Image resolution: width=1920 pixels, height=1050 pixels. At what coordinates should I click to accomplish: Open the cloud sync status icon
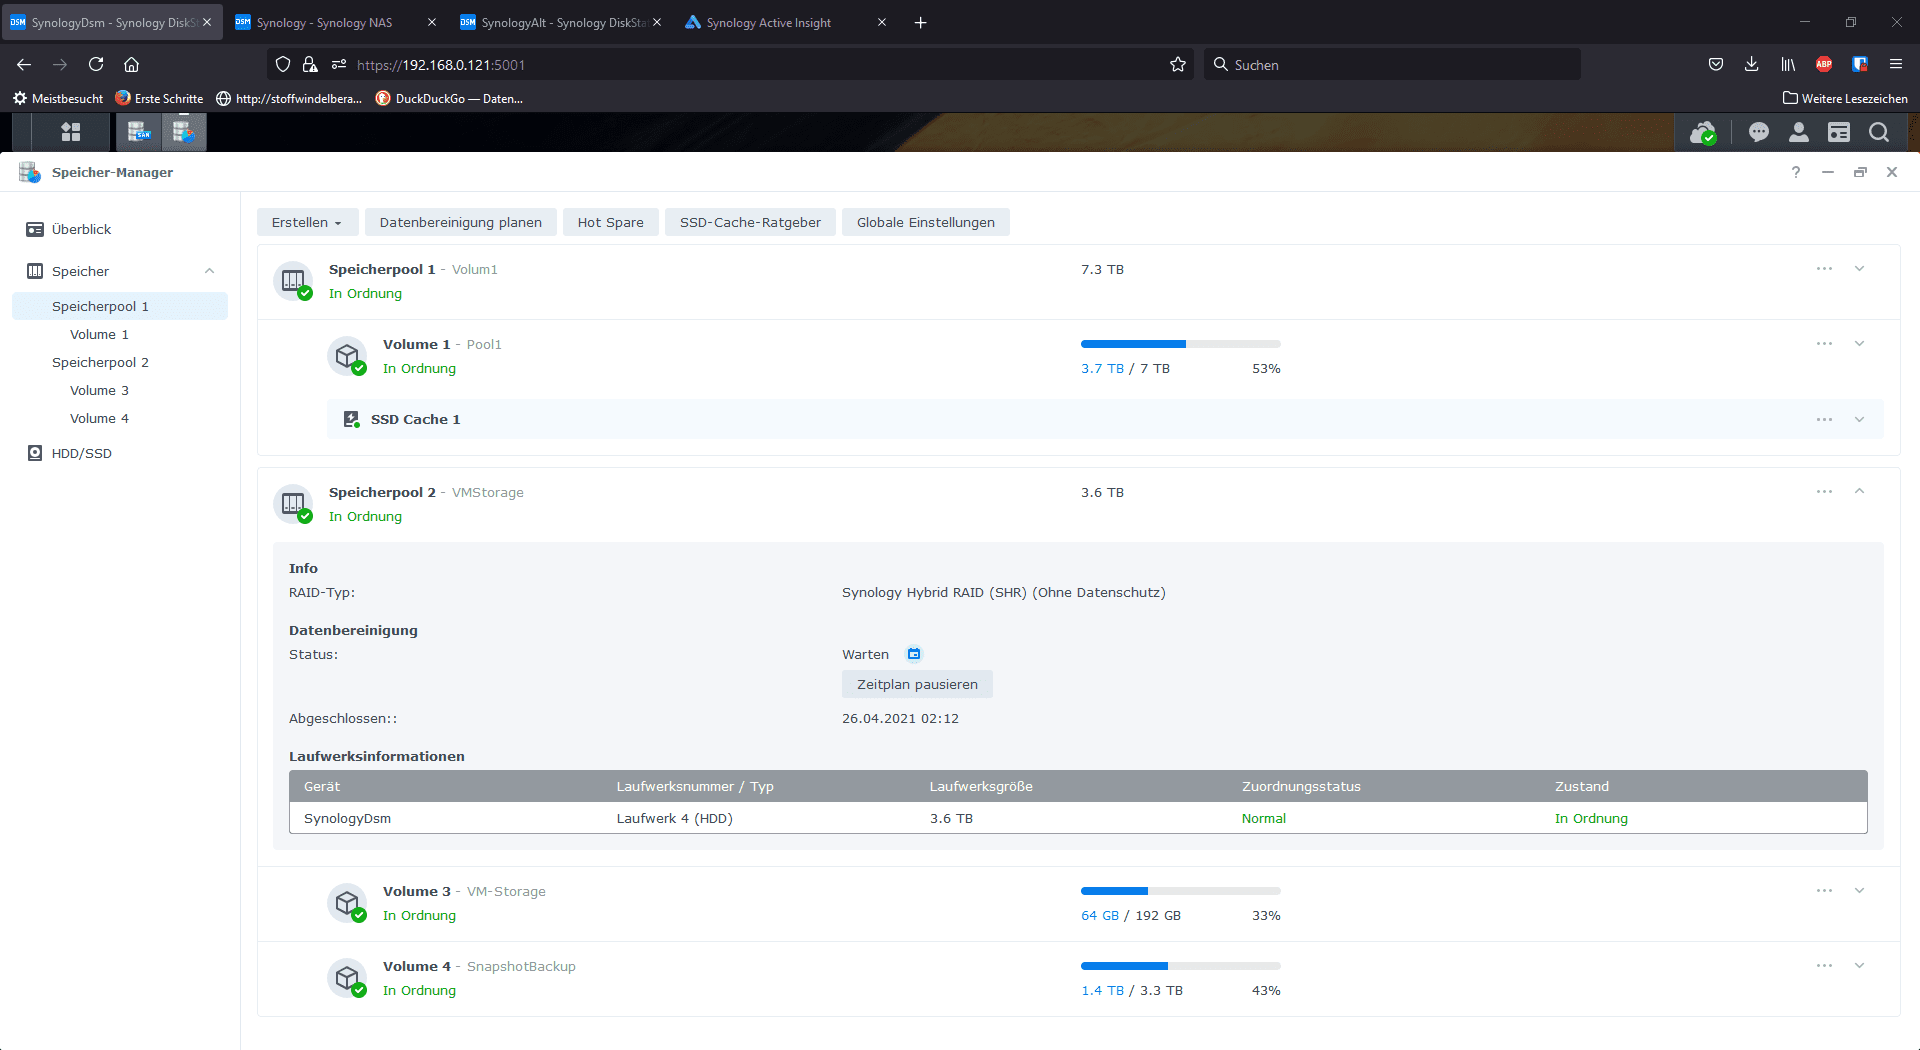point(1702,132)
